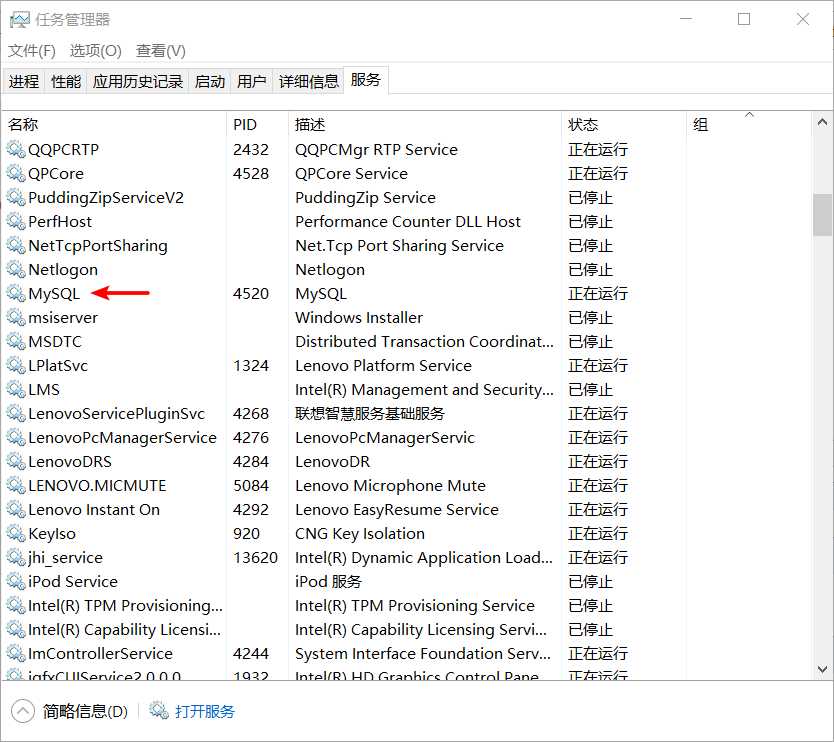
Task: Click 'Lenovo Platform Service' description
Action: click(383, 365)
